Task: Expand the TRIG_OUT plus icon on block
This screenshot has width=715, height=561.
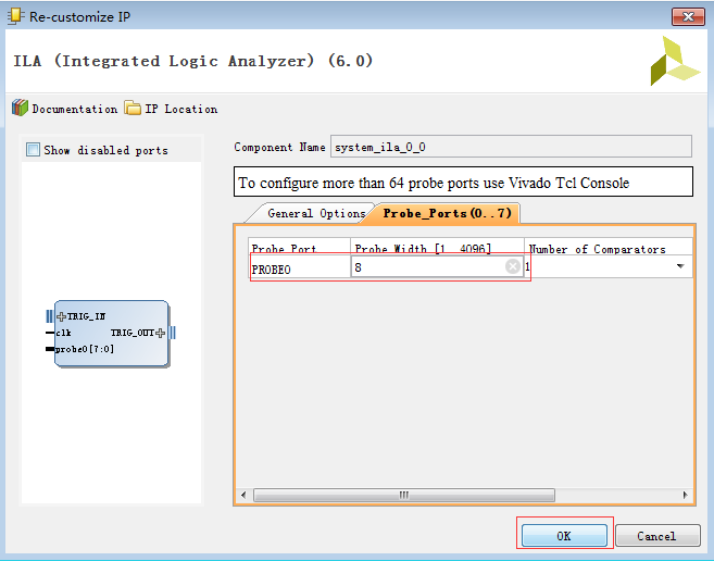Action: (160, 333)
